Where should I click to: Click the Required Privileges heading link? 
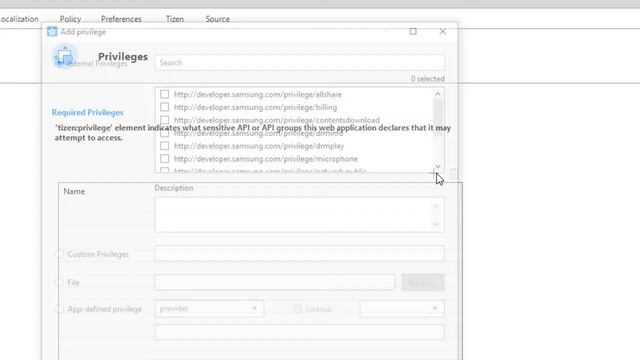click(x=87, y=112)
